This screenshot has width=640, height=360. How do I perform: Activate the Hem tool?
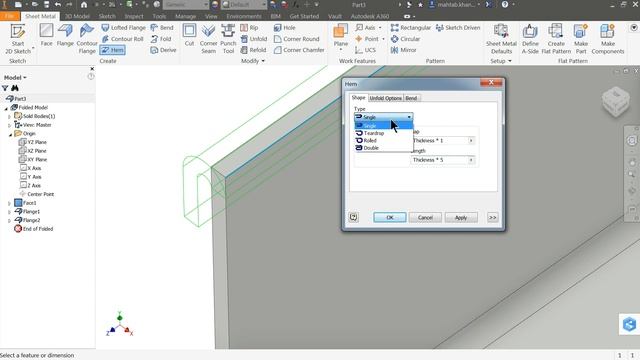[x=112, y=50]
